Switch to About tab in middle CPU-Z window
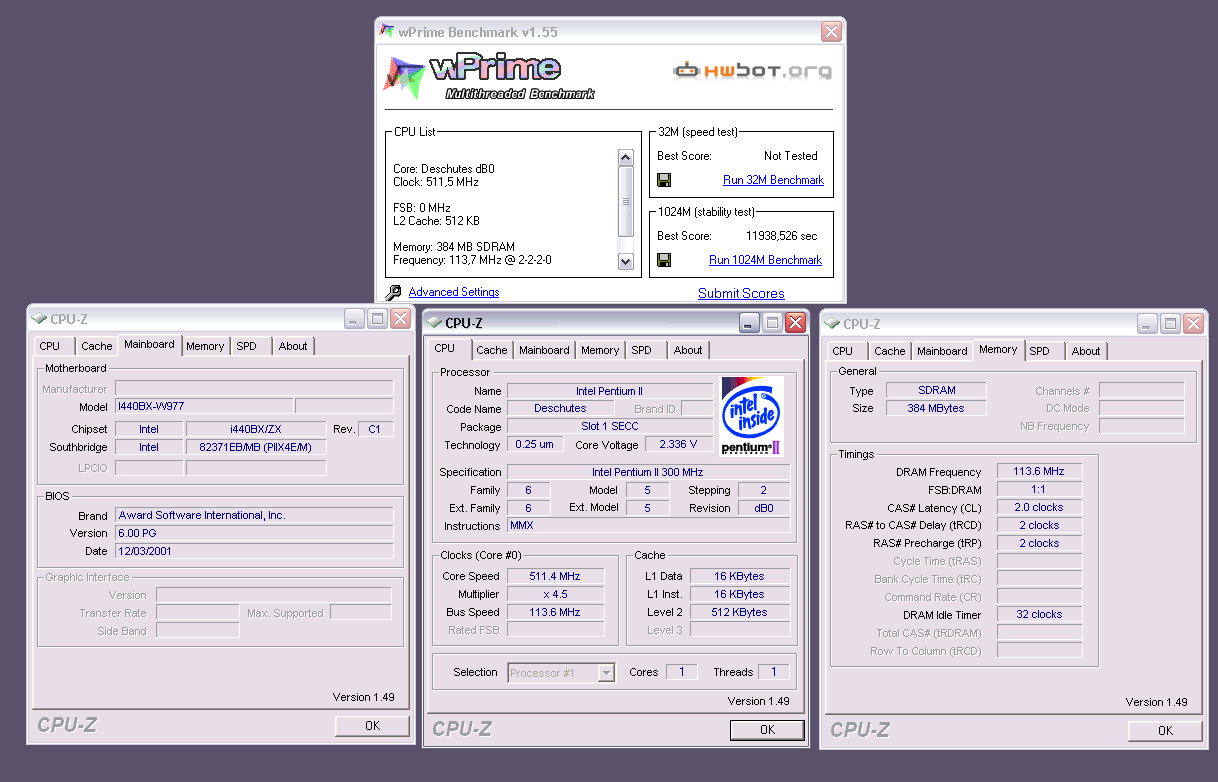1218x782 pixels. click(x=688, y=350)
